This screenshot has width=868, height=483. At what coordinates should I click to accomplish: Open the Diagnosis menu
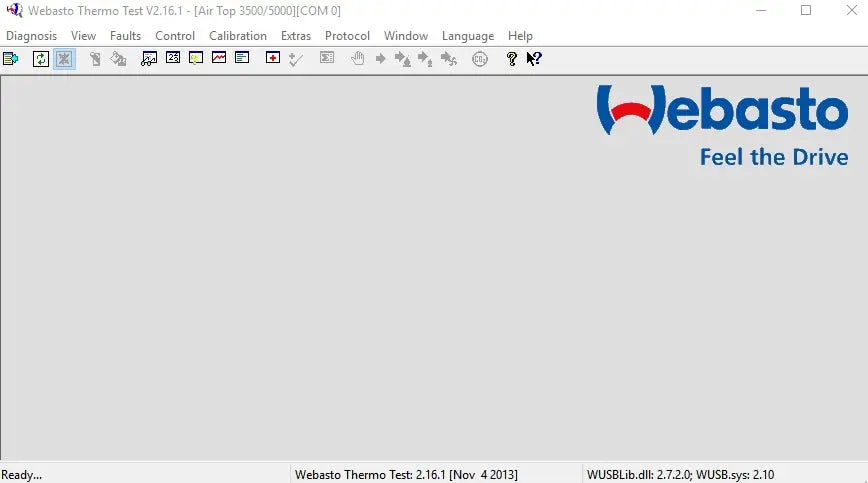[x=31, y=36]
